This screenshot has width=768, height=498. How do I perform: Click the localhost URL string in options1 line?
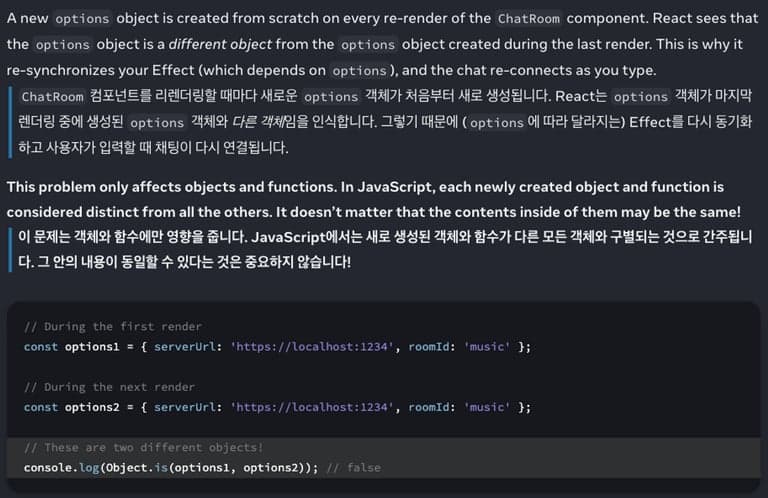[313, 346]
